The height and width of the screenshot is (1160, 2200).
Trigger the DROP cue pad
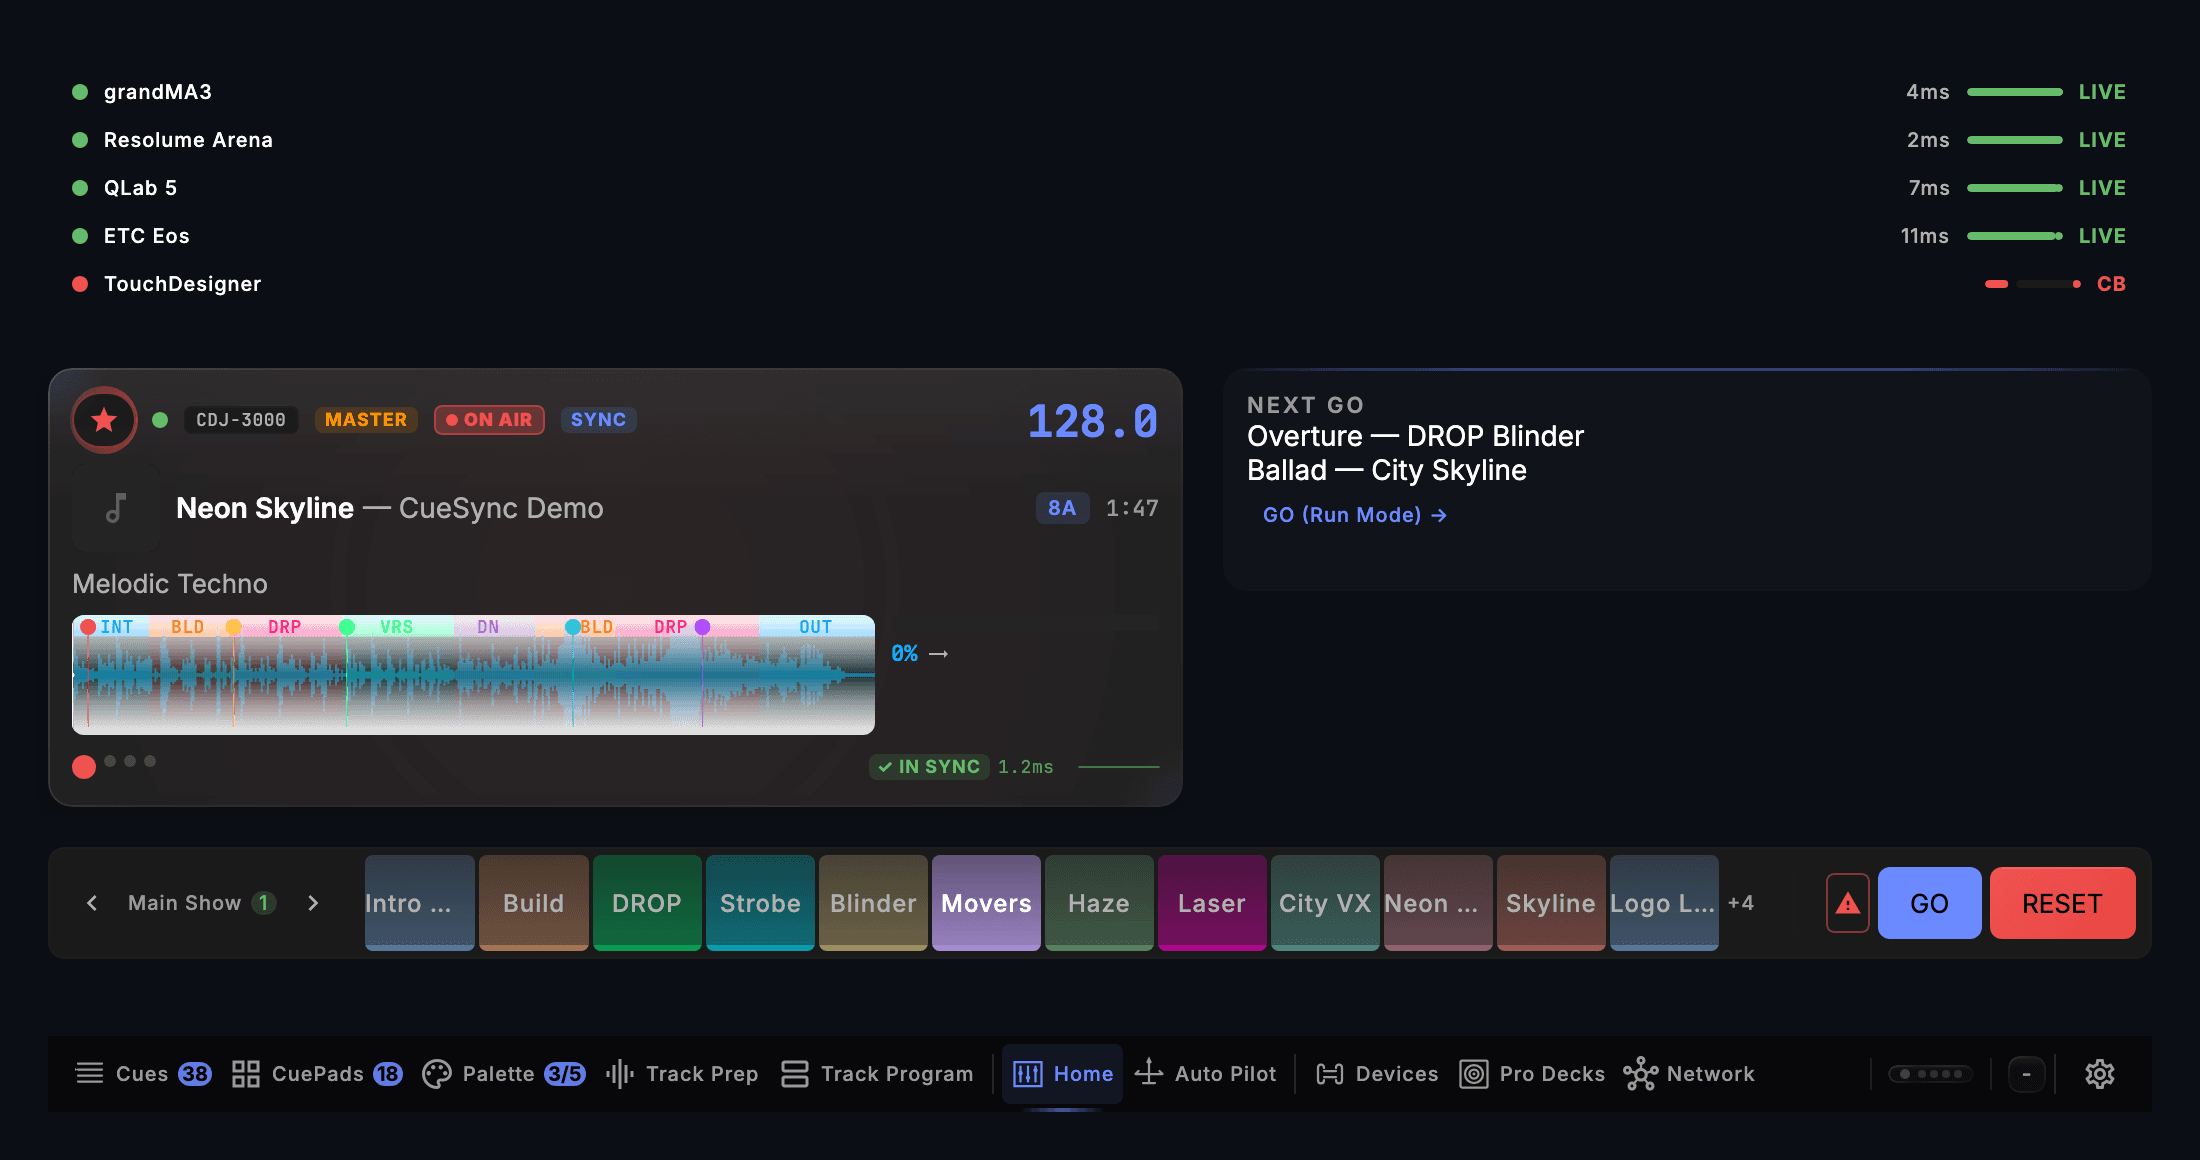tap(647, 903)
